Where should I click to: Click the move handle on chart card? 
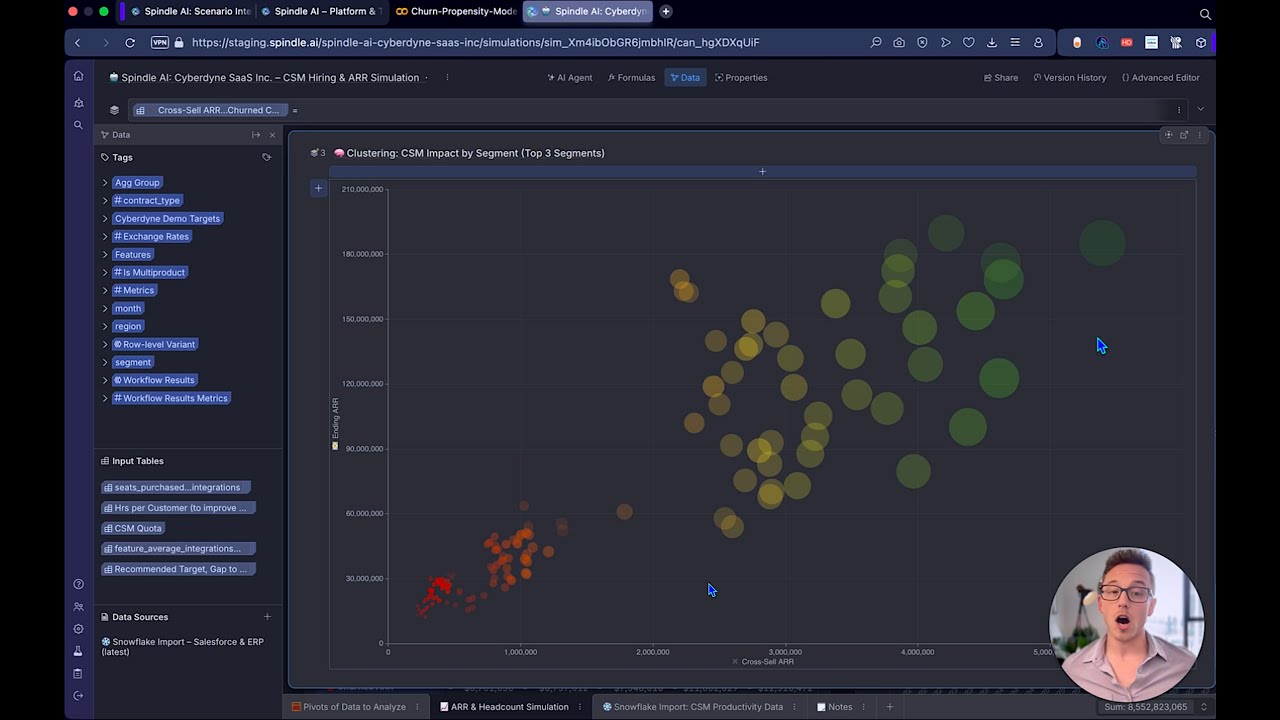point(1168,135)
